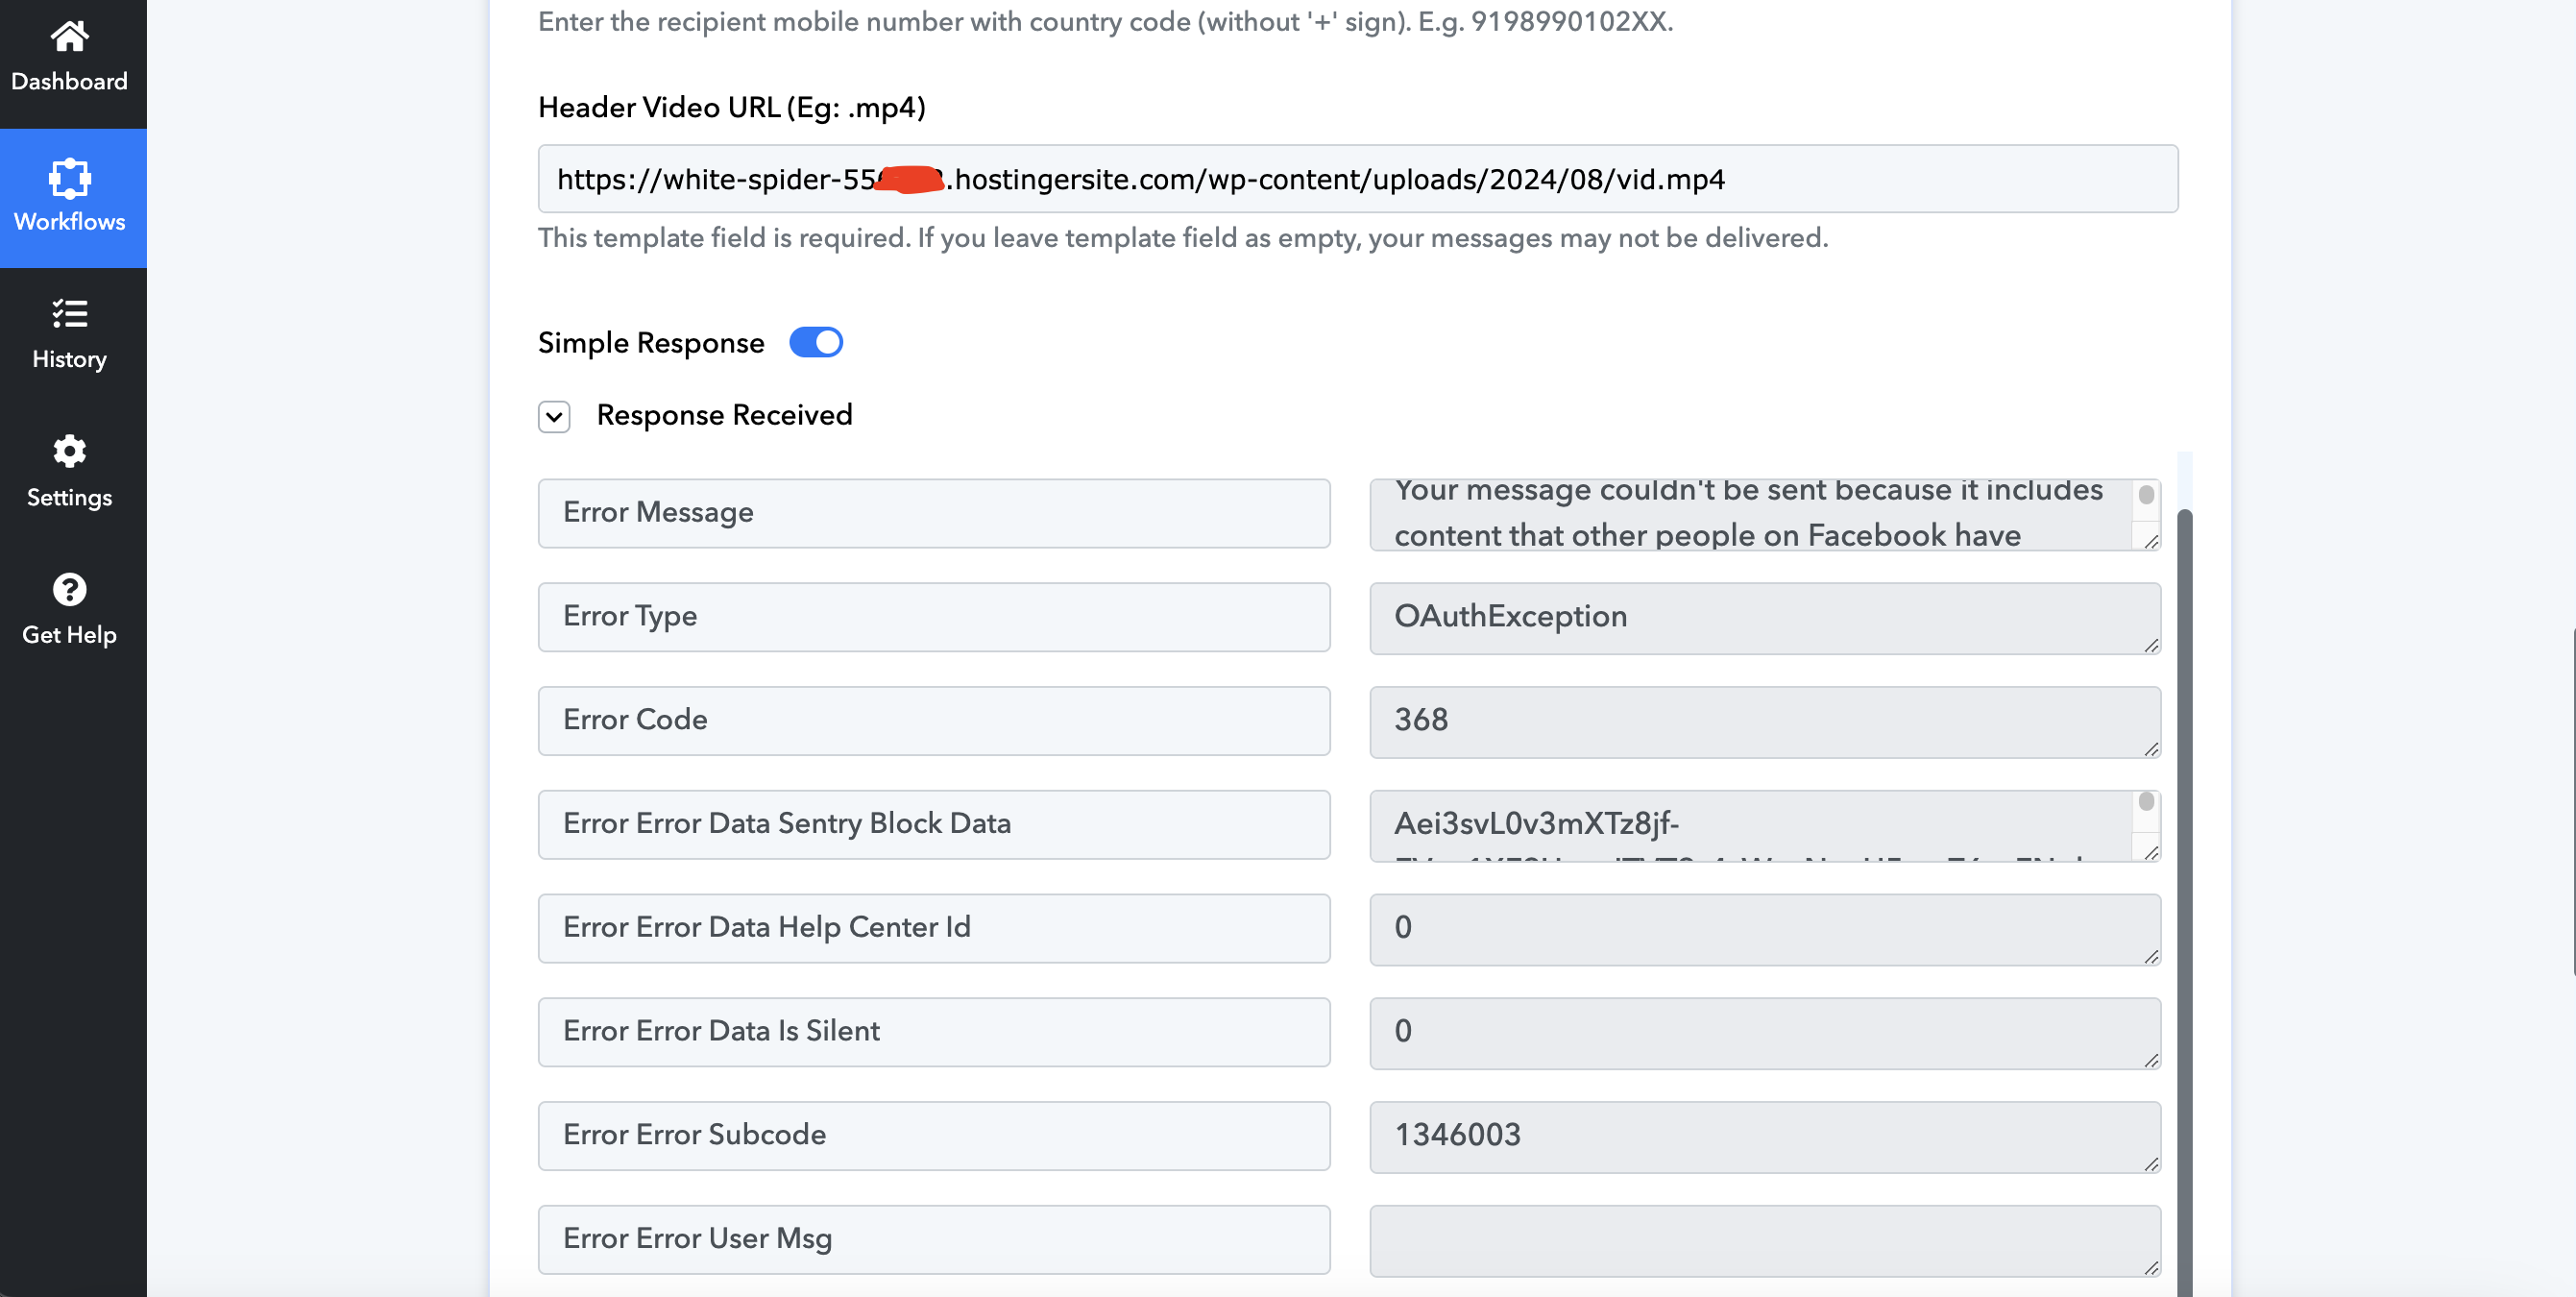Open the Dashboard home icon
The width and height of the screenshot is (2576, 1297).
(x=69, y=37)
